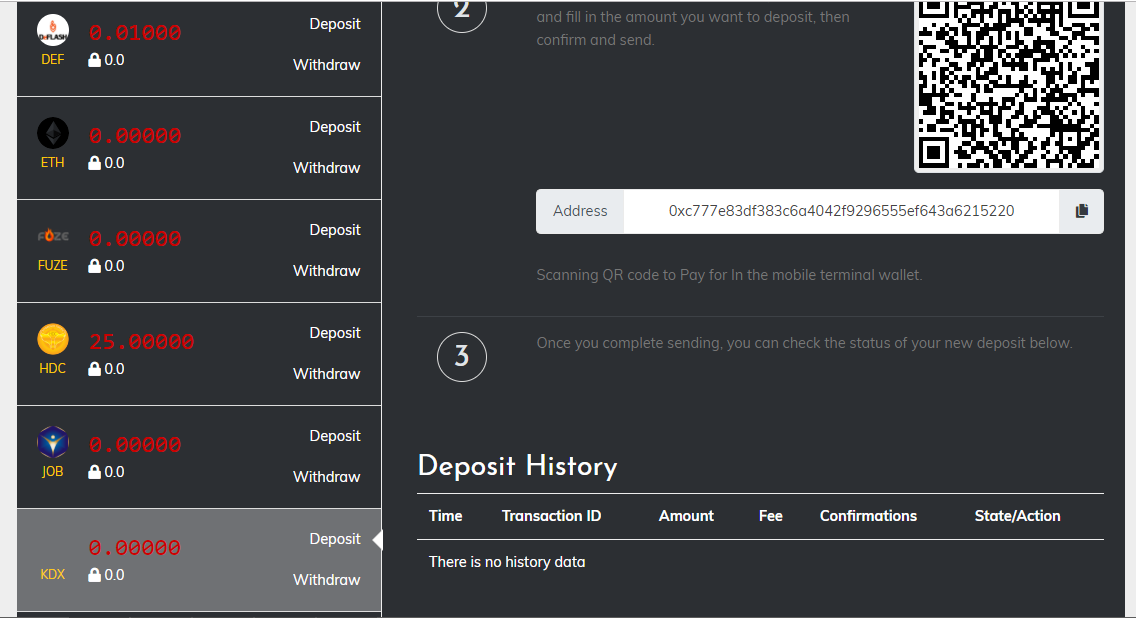
Task: Select the JOB ticker label
Action: coord(53,472)
